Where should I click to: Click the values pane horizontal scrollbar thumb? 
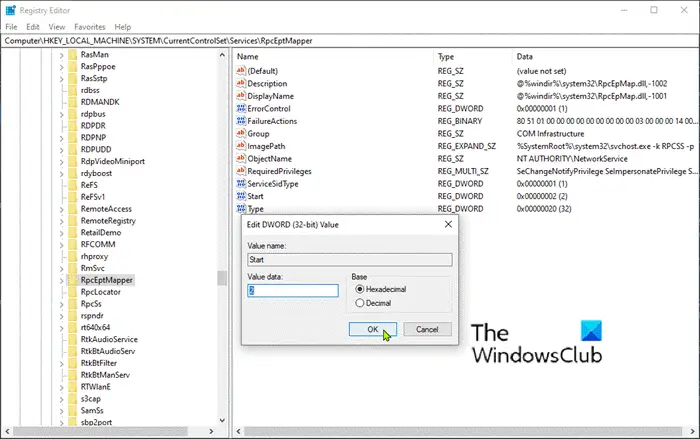(x=463, y=431)
